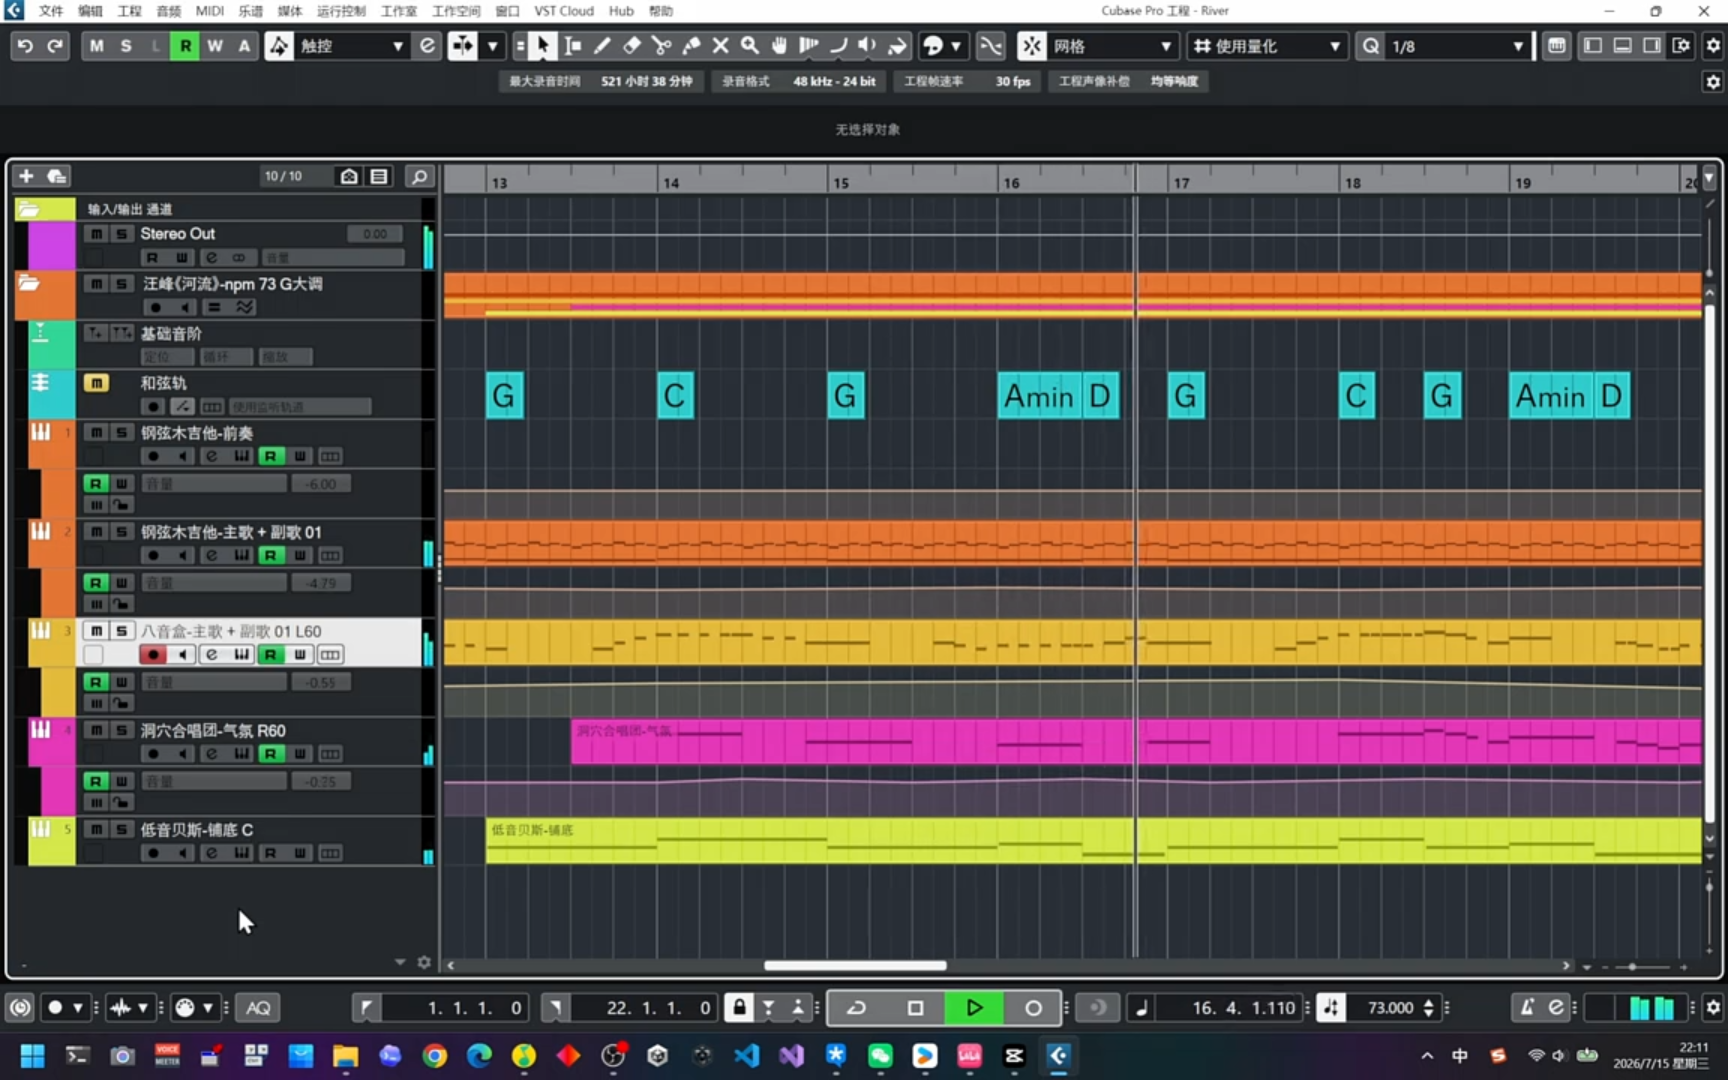The image size is (1728, 1080).
Task: Open track search magnifier in track list
Action: pyautogui.click(x=420, y=176)
